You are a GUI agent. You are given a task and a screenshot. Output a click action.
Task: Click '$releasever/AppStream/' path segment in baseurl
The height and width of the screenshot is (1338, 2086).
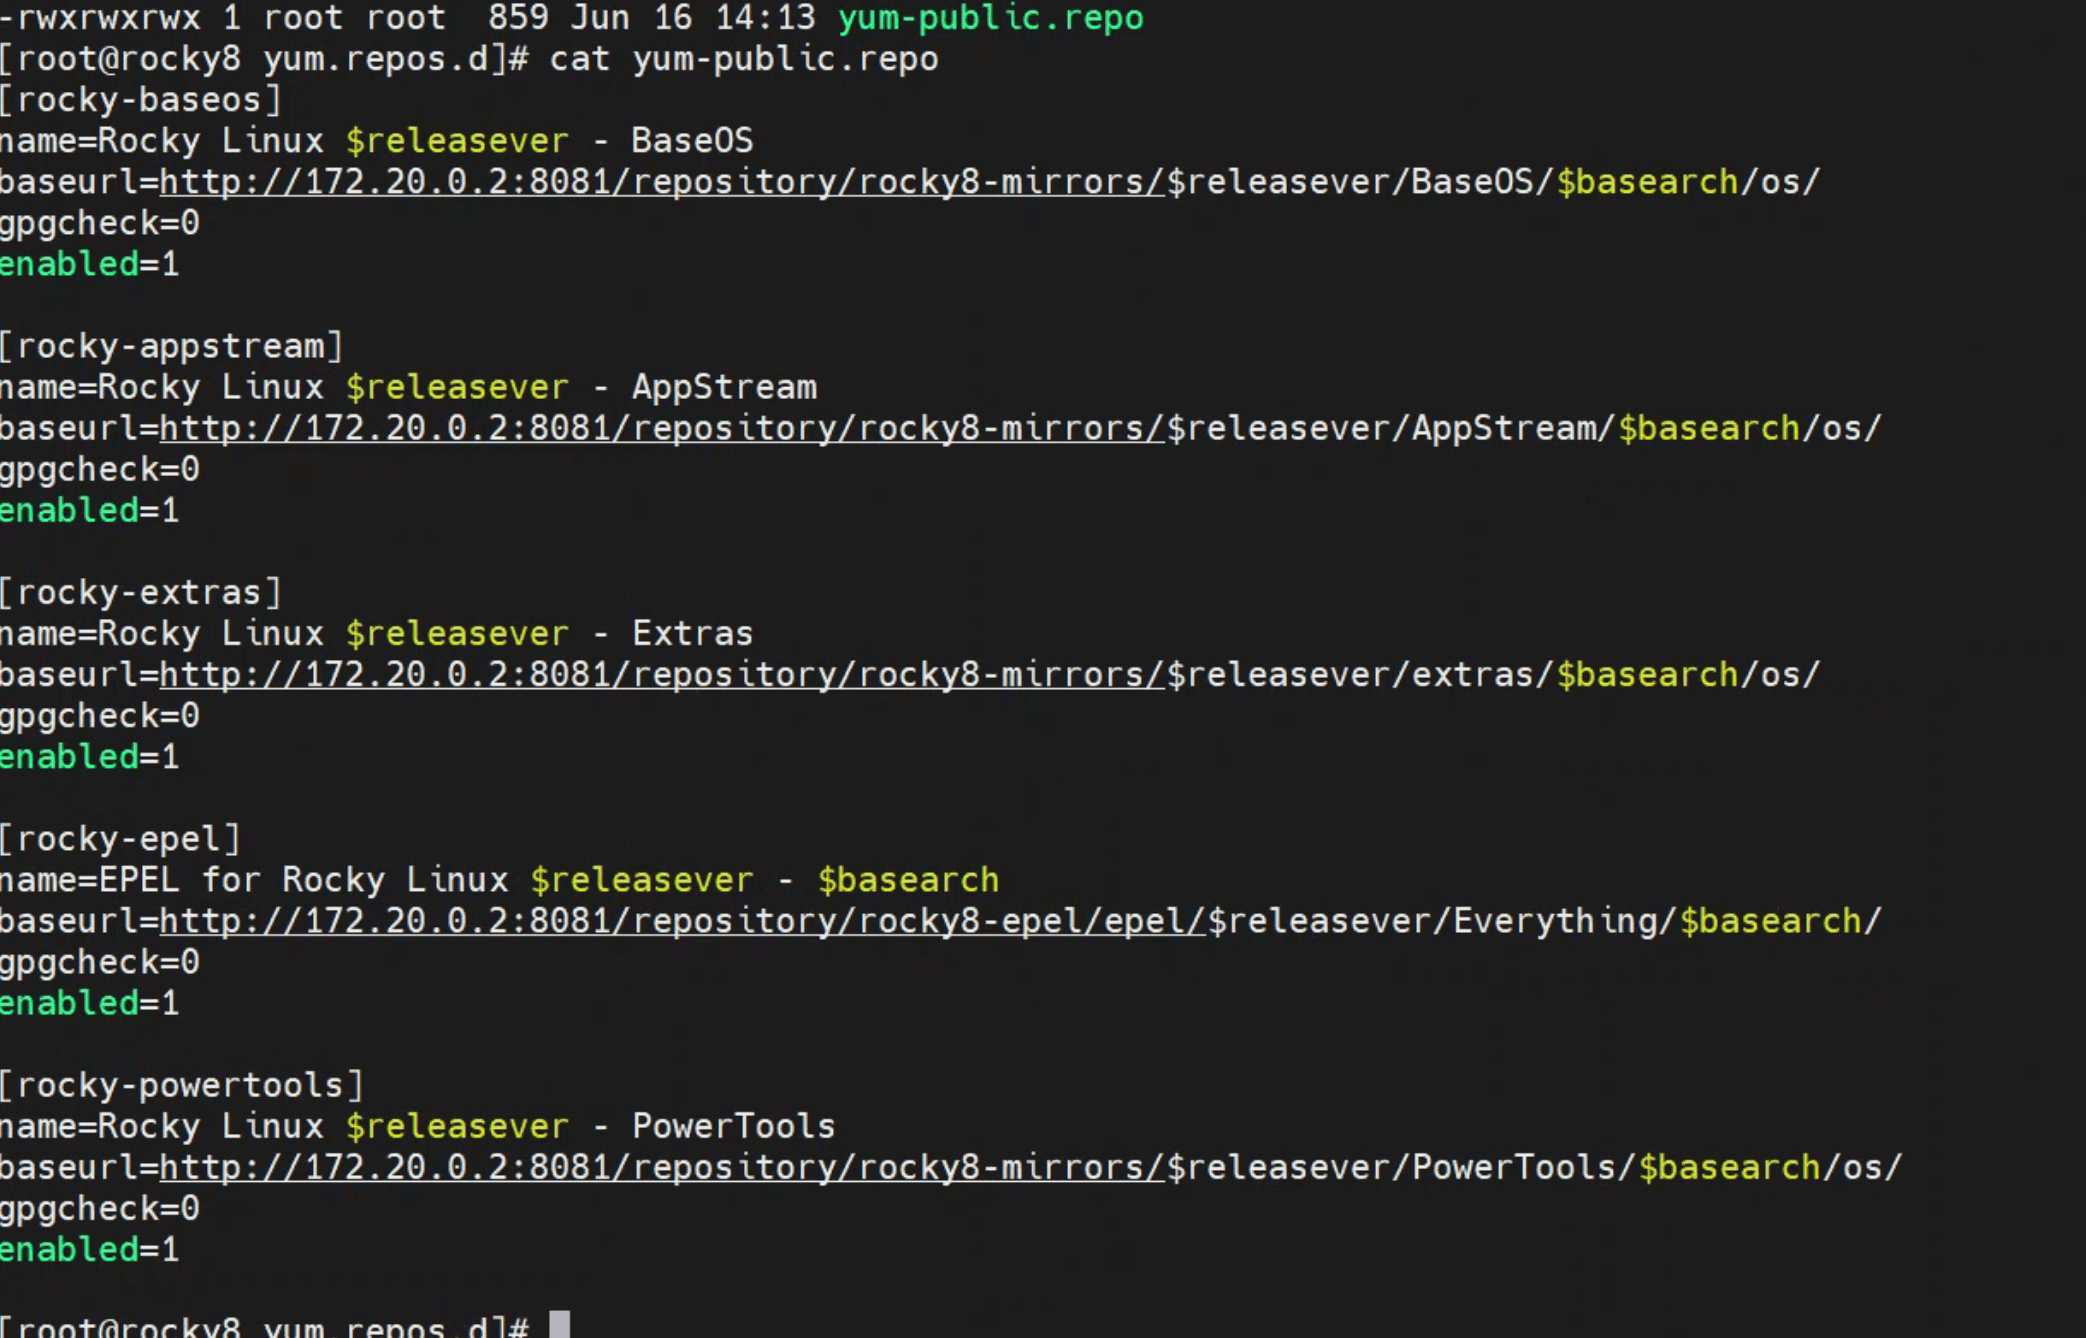coord(1392,428)
